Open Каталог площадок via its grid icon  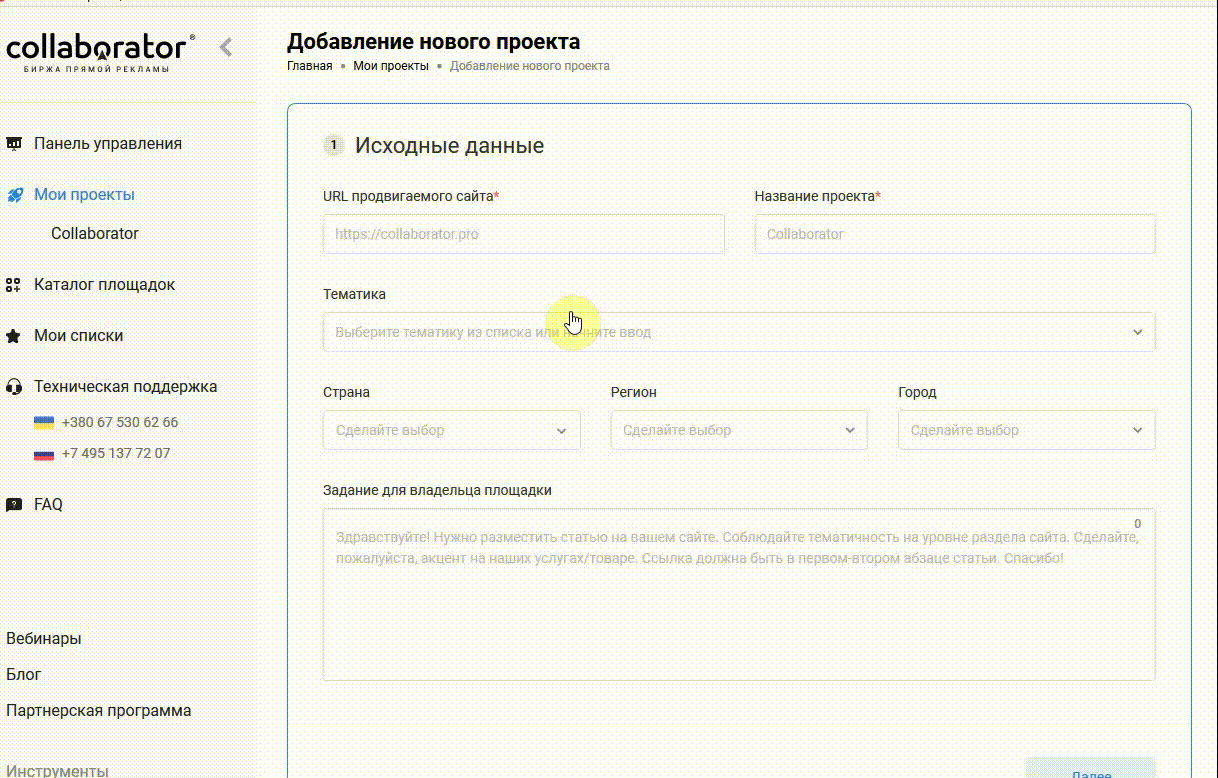(14, 284)
